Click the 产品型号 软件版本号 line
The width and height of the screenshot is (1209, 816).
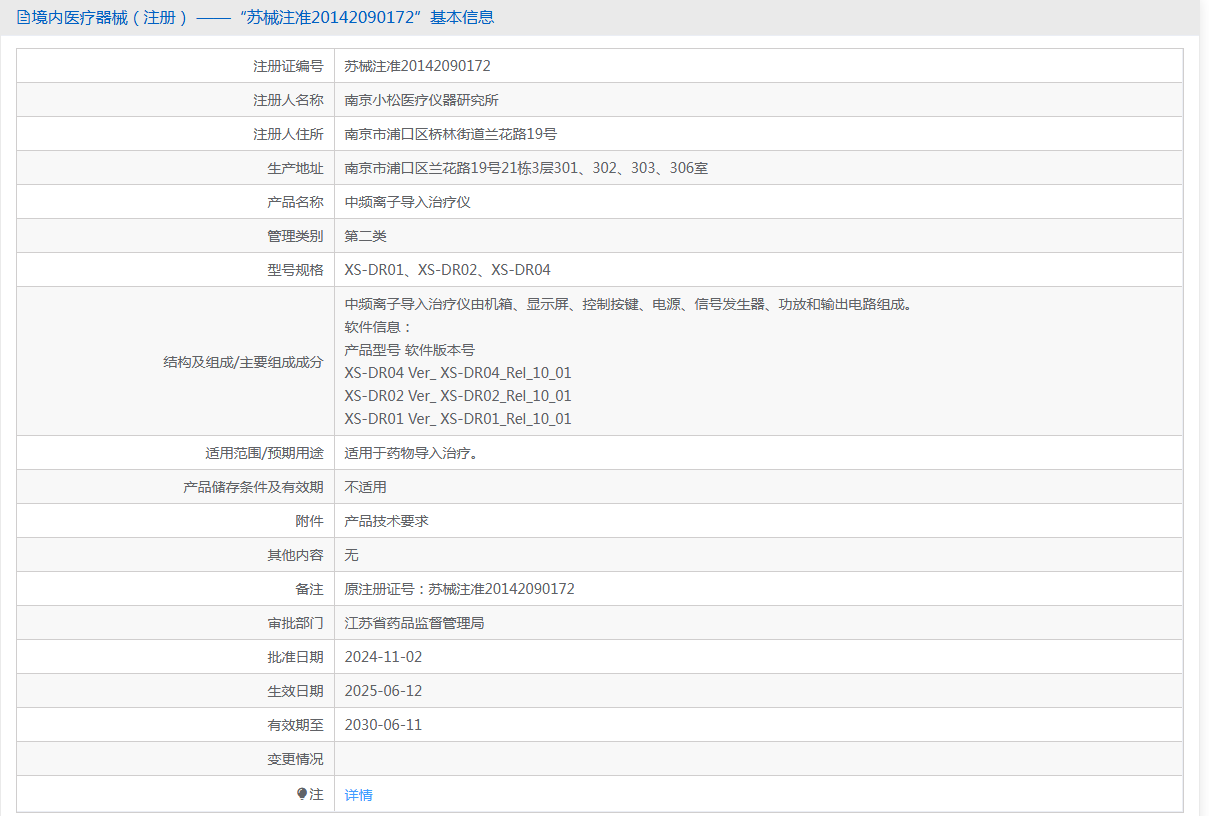click(x=409, y=350)
